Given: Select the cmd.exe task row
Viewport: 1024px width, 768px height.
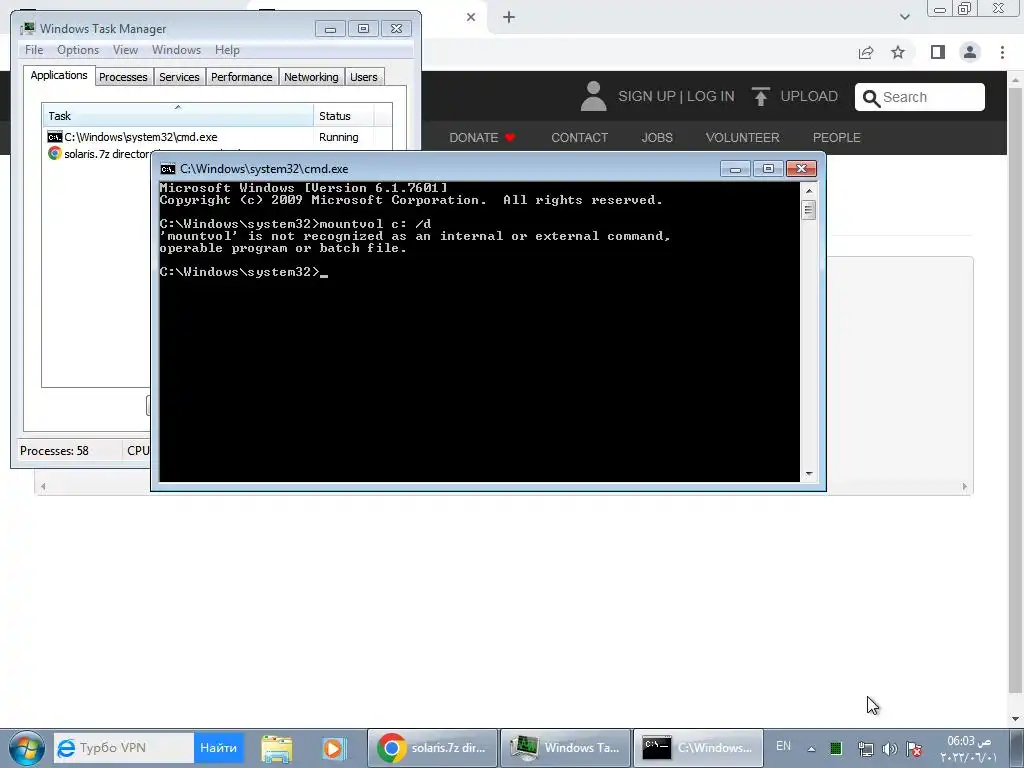Looking at the screenshot, I should point(217,137).
